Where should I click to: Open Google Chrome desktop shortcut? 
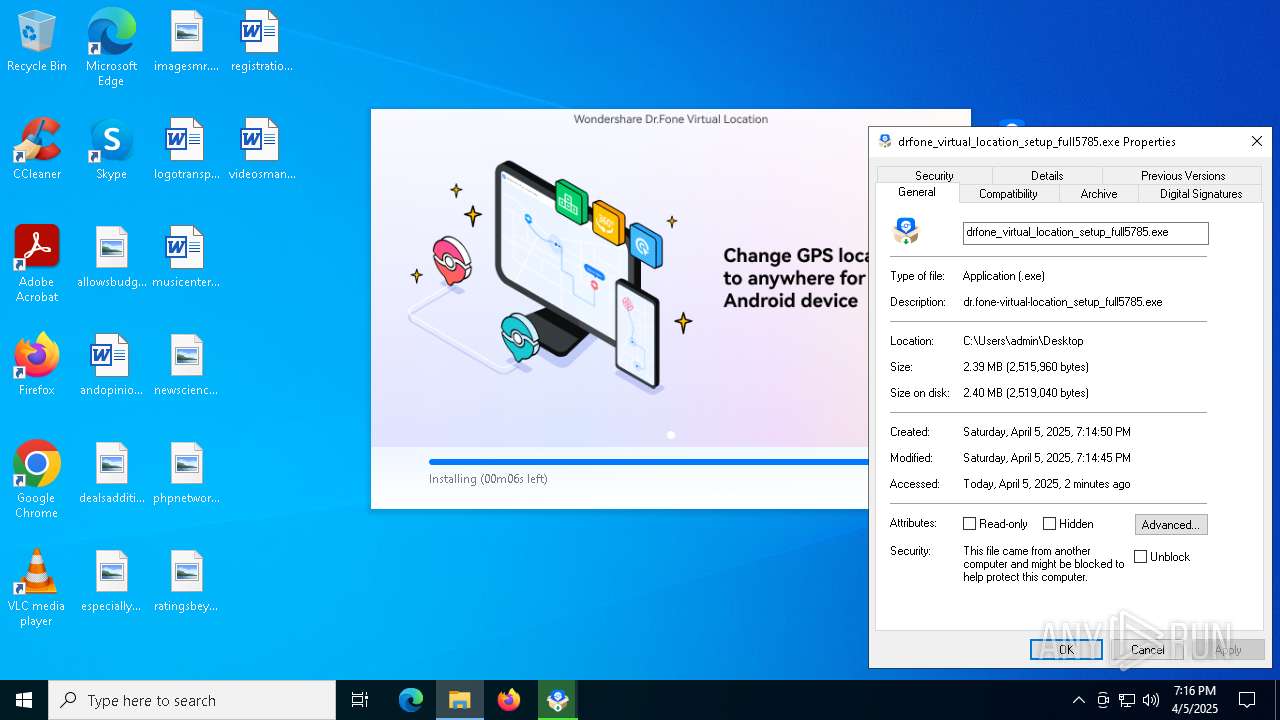[37, 480]
